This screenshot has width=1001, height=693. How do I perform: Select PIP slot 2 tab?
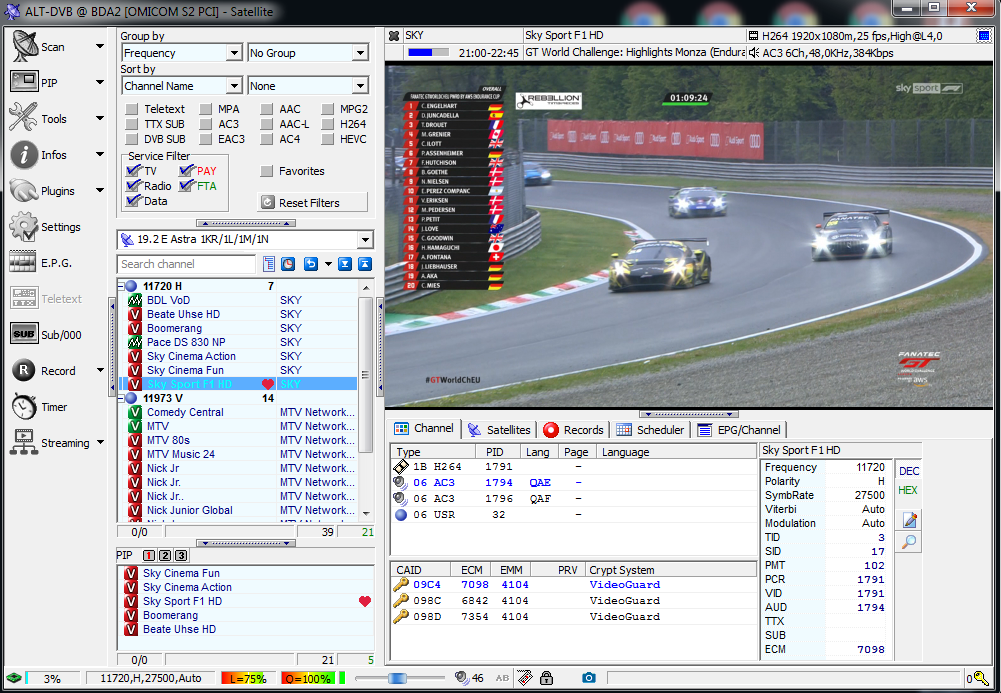point(165,555)
